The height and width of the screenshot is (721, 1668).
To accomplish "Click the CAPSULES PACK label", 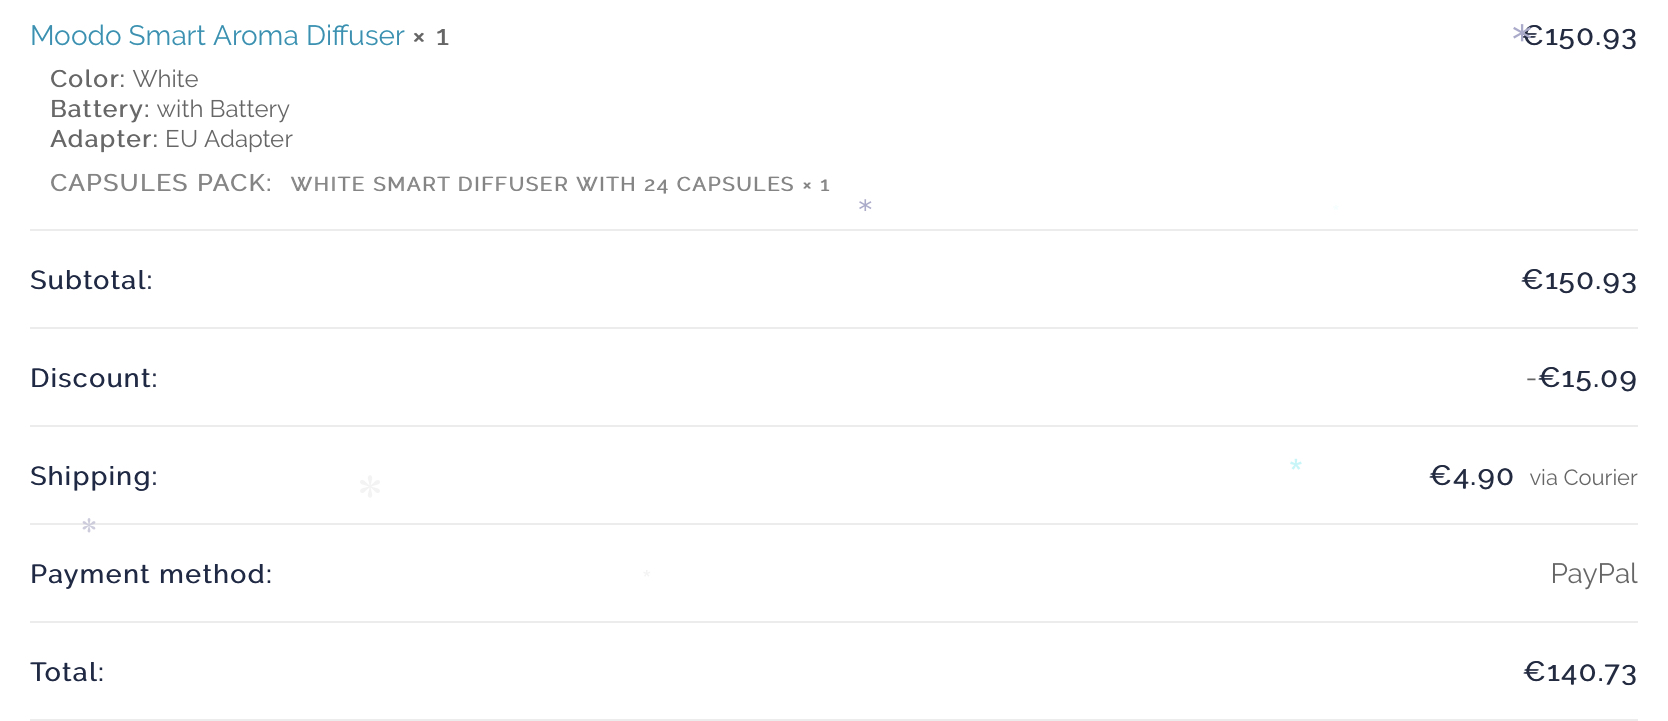I will 161,183.
